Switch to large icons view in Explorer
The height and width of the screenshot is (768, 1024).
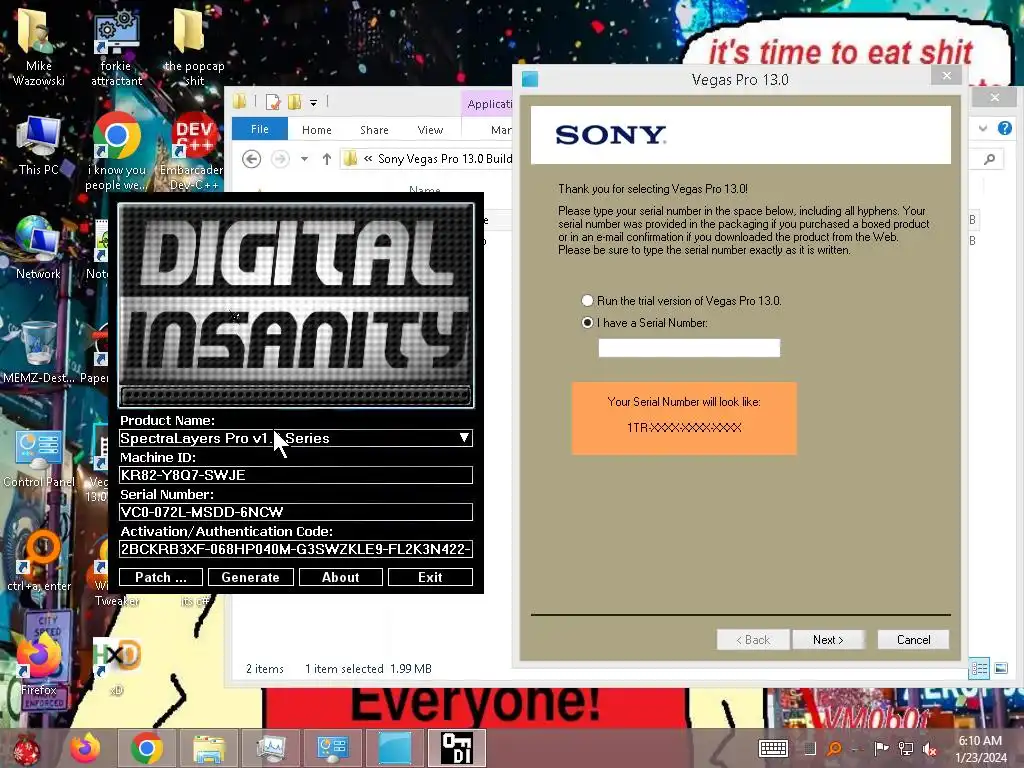tap(1001, 668)
